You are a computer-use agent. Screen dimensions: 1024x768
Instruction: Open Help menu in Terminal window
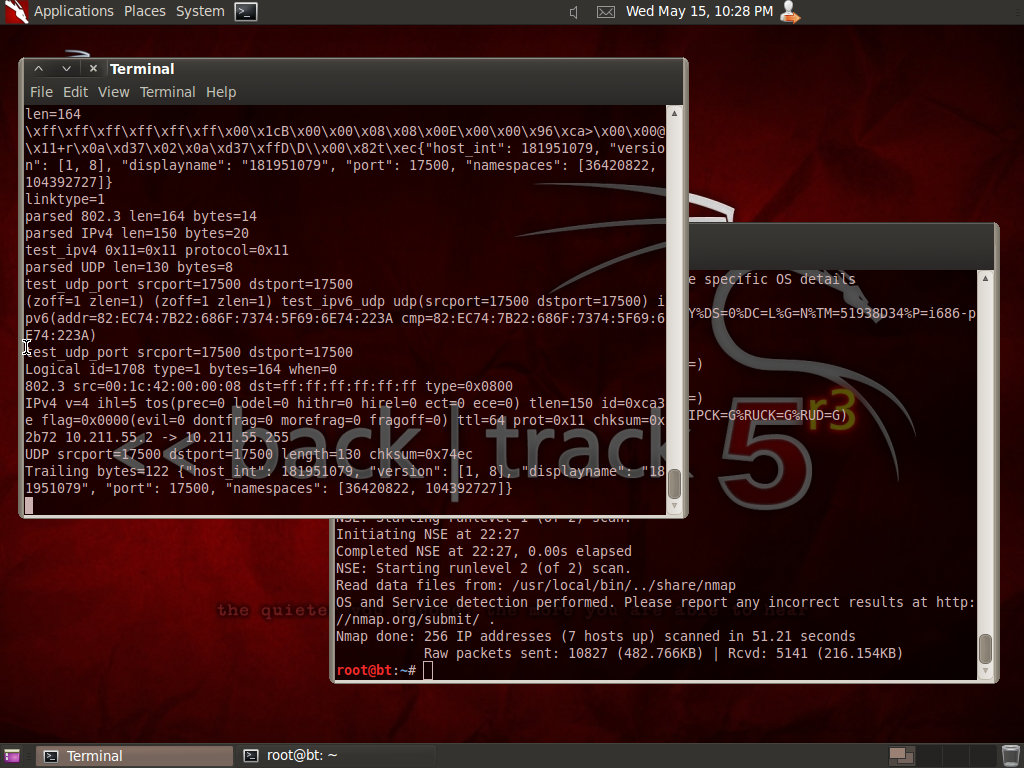pyautogui.click(x=221, y=92)
